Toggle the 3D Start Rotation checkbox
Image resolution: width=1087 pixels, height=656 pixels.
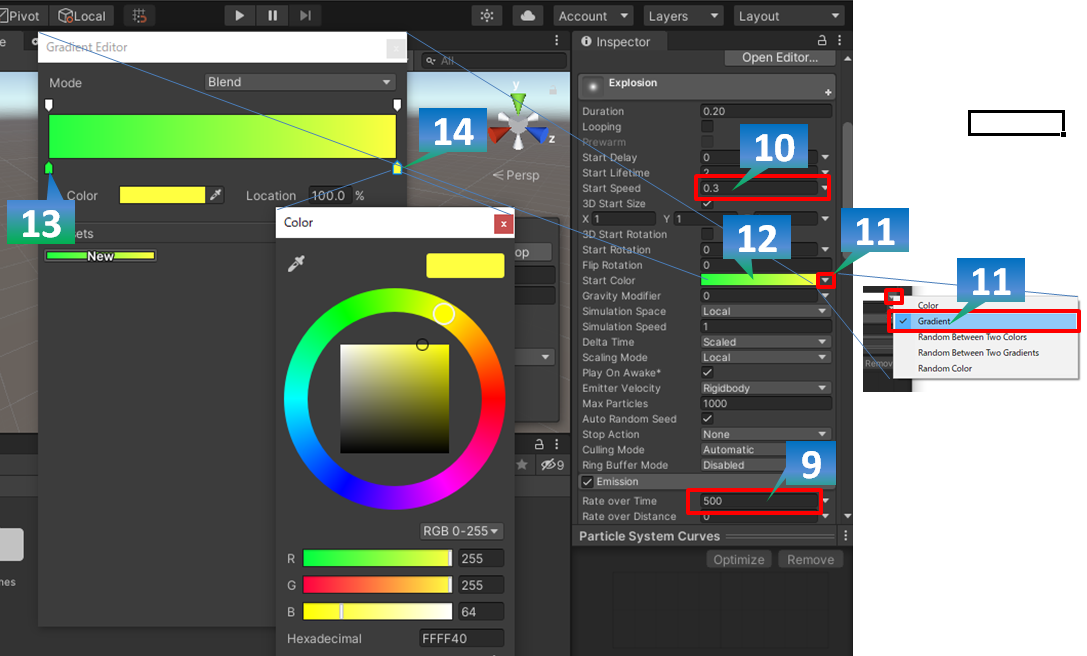707,234
